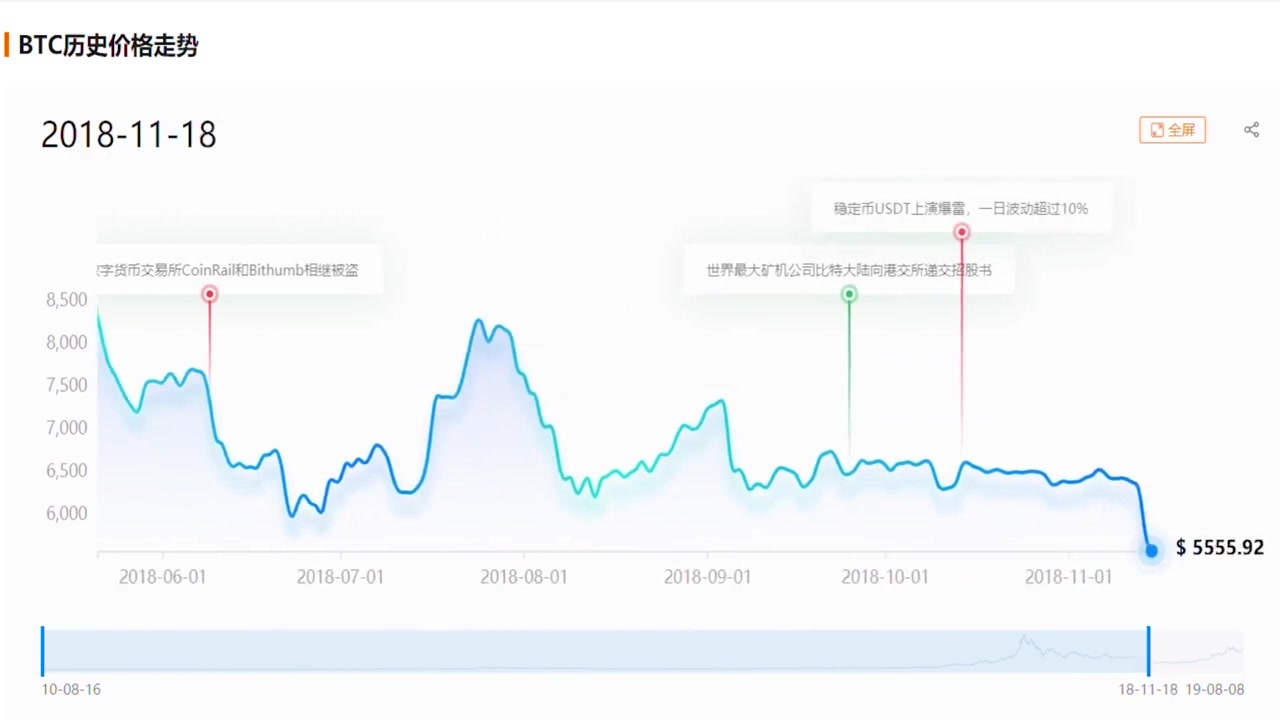Click the 2018-07-01 axis label
This screenshot has width=1280, height=720.
[340, 577]
